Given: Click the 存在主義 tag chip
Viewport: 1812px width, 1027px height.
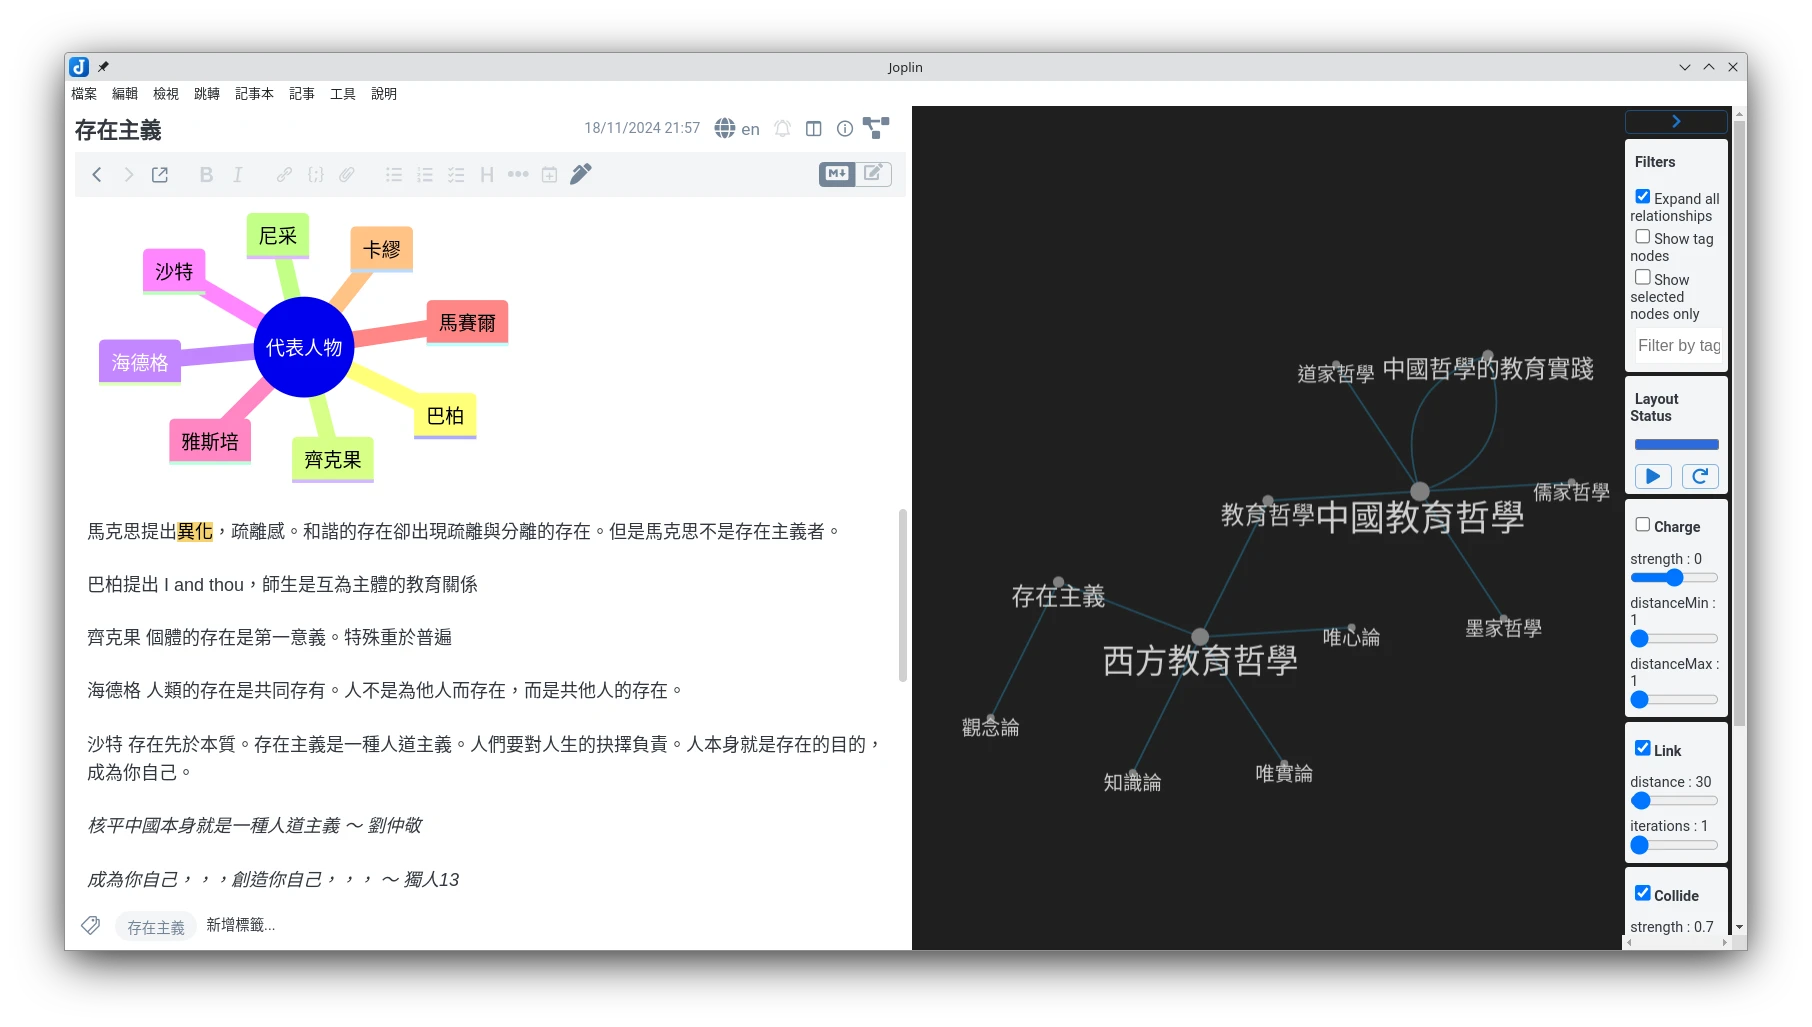Looking at the screenshot, I should [156, 927].
